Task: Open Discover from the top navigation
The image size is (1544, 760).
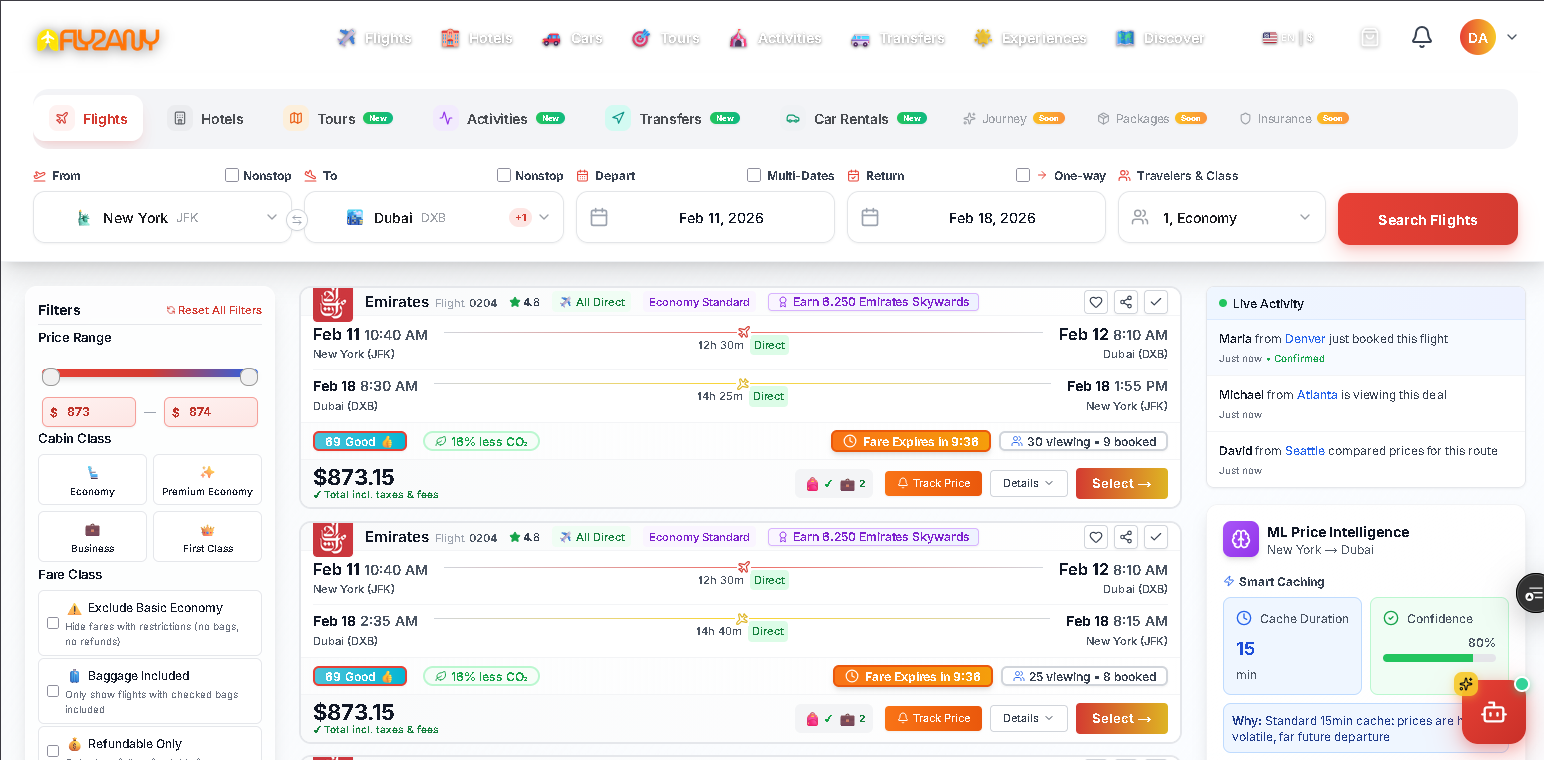Action: [x=1160, y=38]
